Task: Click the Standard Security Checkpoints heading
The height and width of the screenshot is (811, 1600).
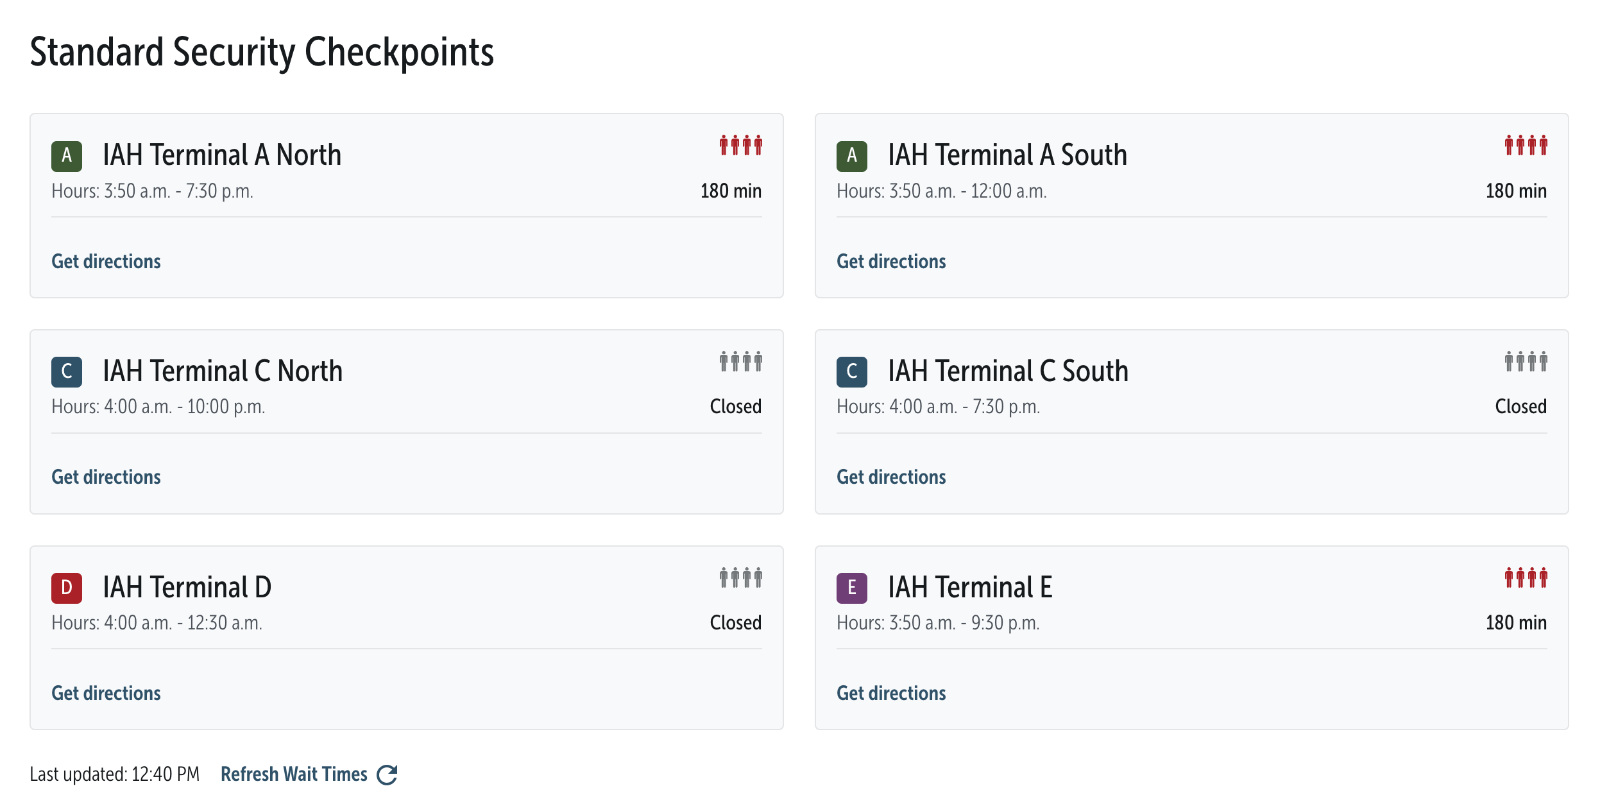Action: [x=262, y=52]
